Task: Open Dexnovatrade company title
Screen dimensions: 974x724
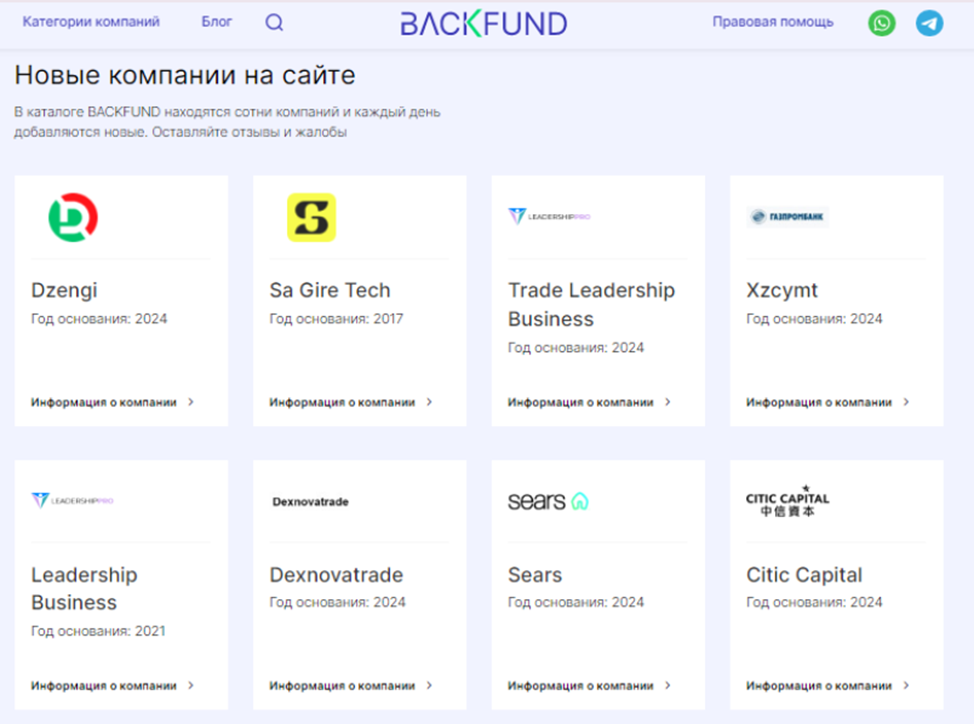Action: [336, 575]
